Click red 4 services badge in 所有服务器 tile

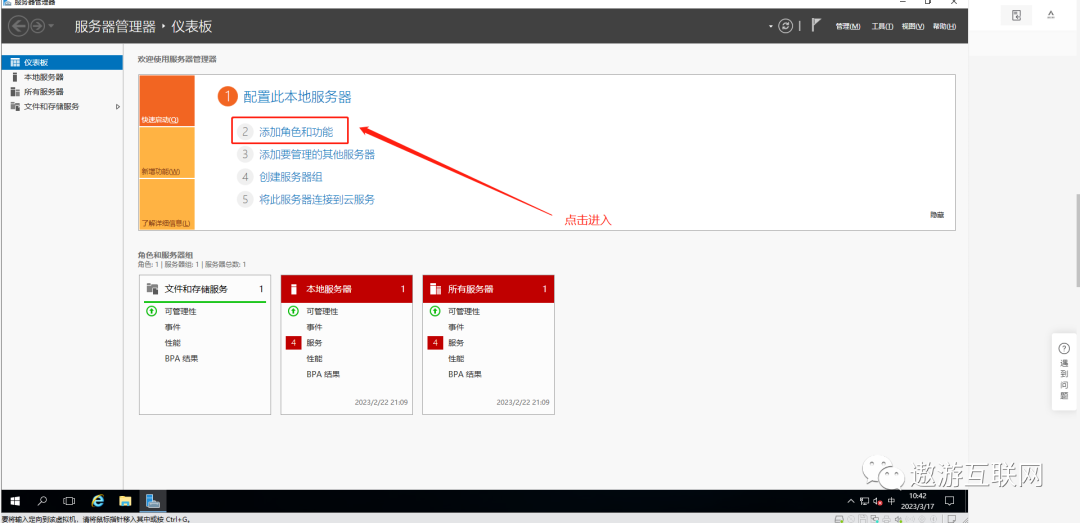[x=435, y=342]
